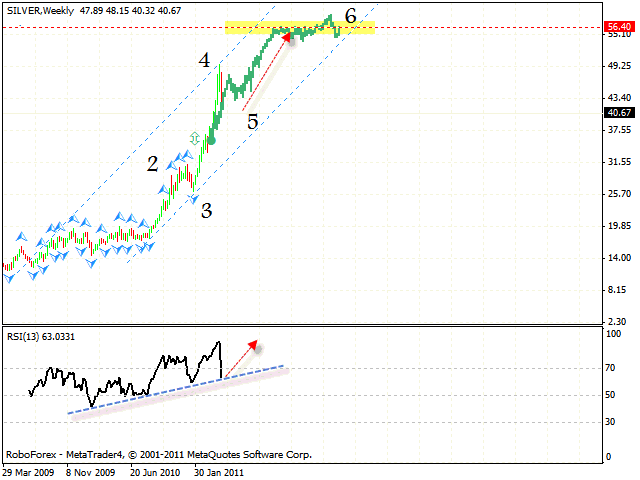Click the RoboForex MetaTrader4 copyright text

click(158, 454)
